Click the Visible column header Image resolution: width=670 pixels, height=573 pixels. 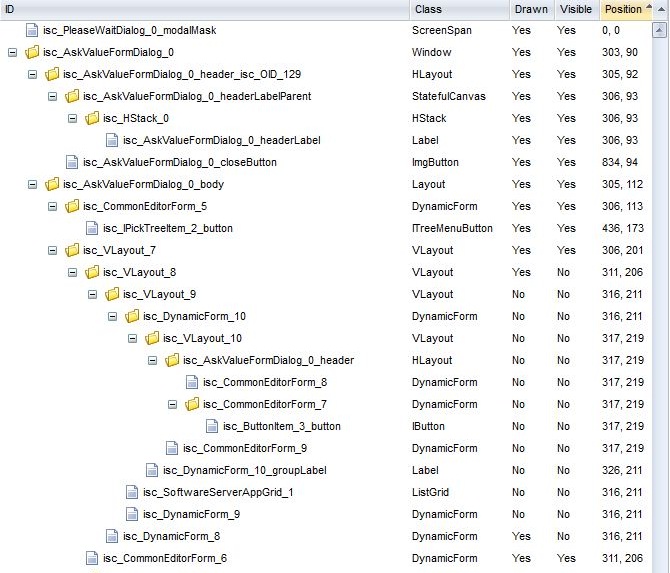(575, 9)
